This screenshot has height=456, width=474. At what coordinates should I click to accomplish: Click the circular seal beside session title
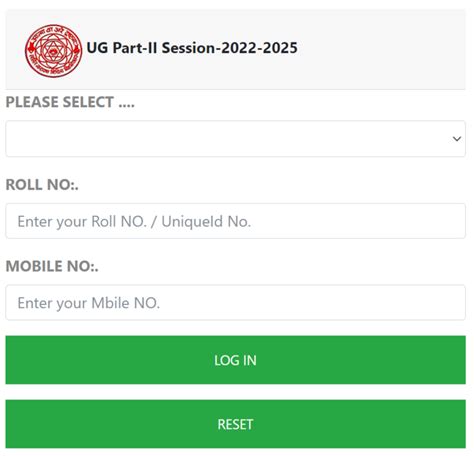point(53,51)
